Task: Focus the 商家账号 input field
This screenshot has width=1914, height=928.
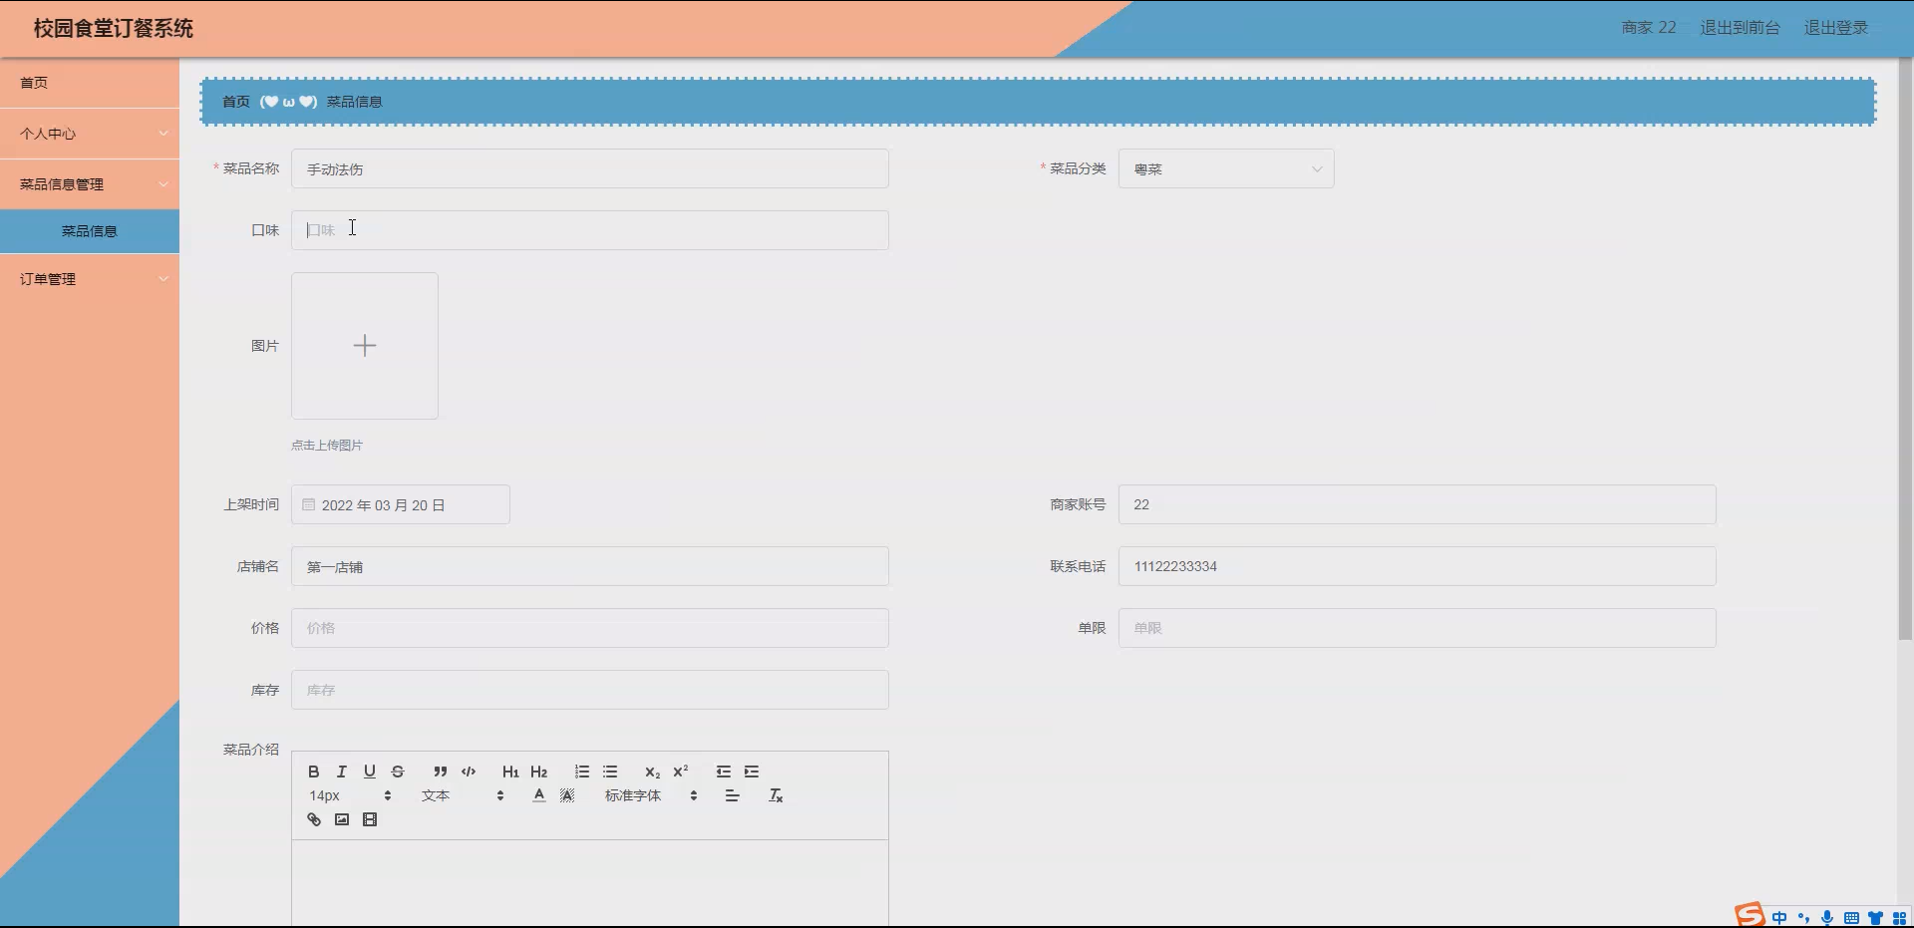Action: (1417, 505)
